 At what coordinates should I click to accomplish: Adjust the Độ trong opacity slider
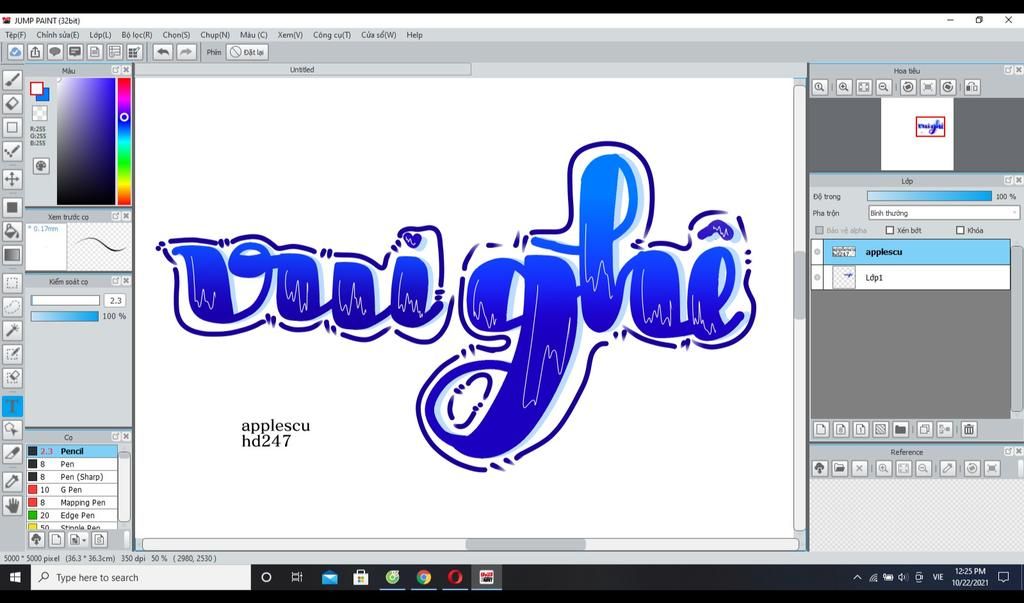pos(929,196)
